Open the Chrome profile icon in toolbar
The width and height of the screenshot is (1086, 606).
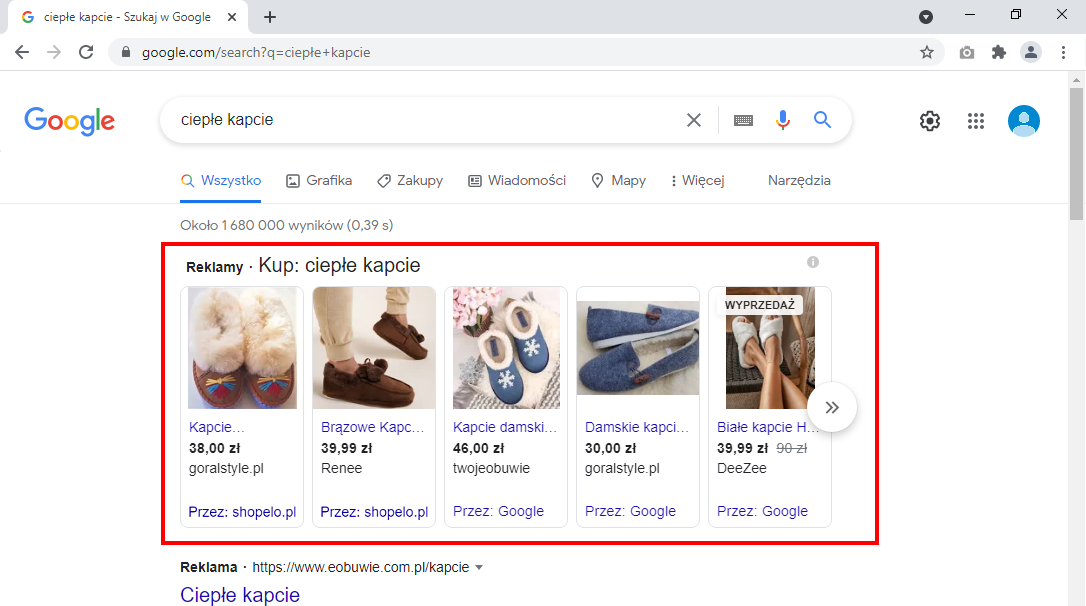1031,52
